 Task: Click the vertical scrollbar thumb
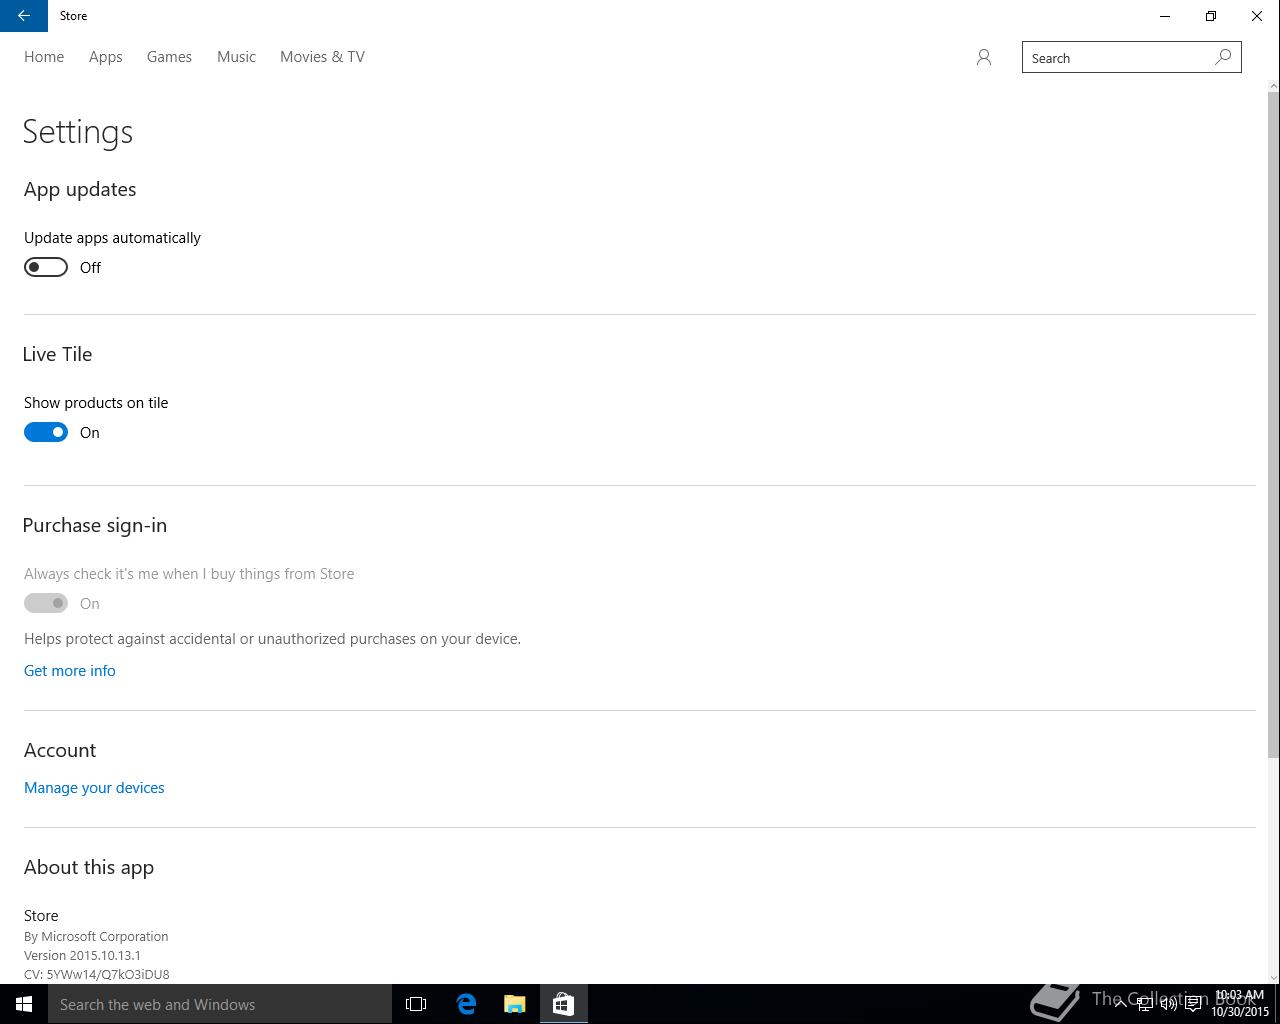coord(1273,425)
